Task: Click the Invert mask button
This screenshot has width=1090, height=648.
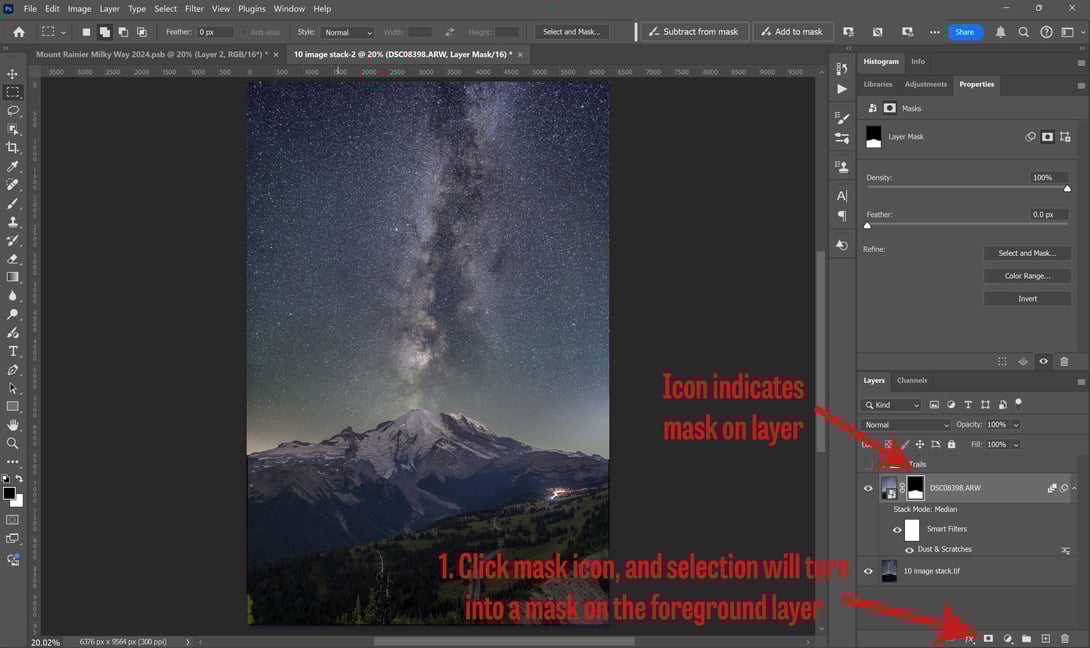Action: (1027, 299)
